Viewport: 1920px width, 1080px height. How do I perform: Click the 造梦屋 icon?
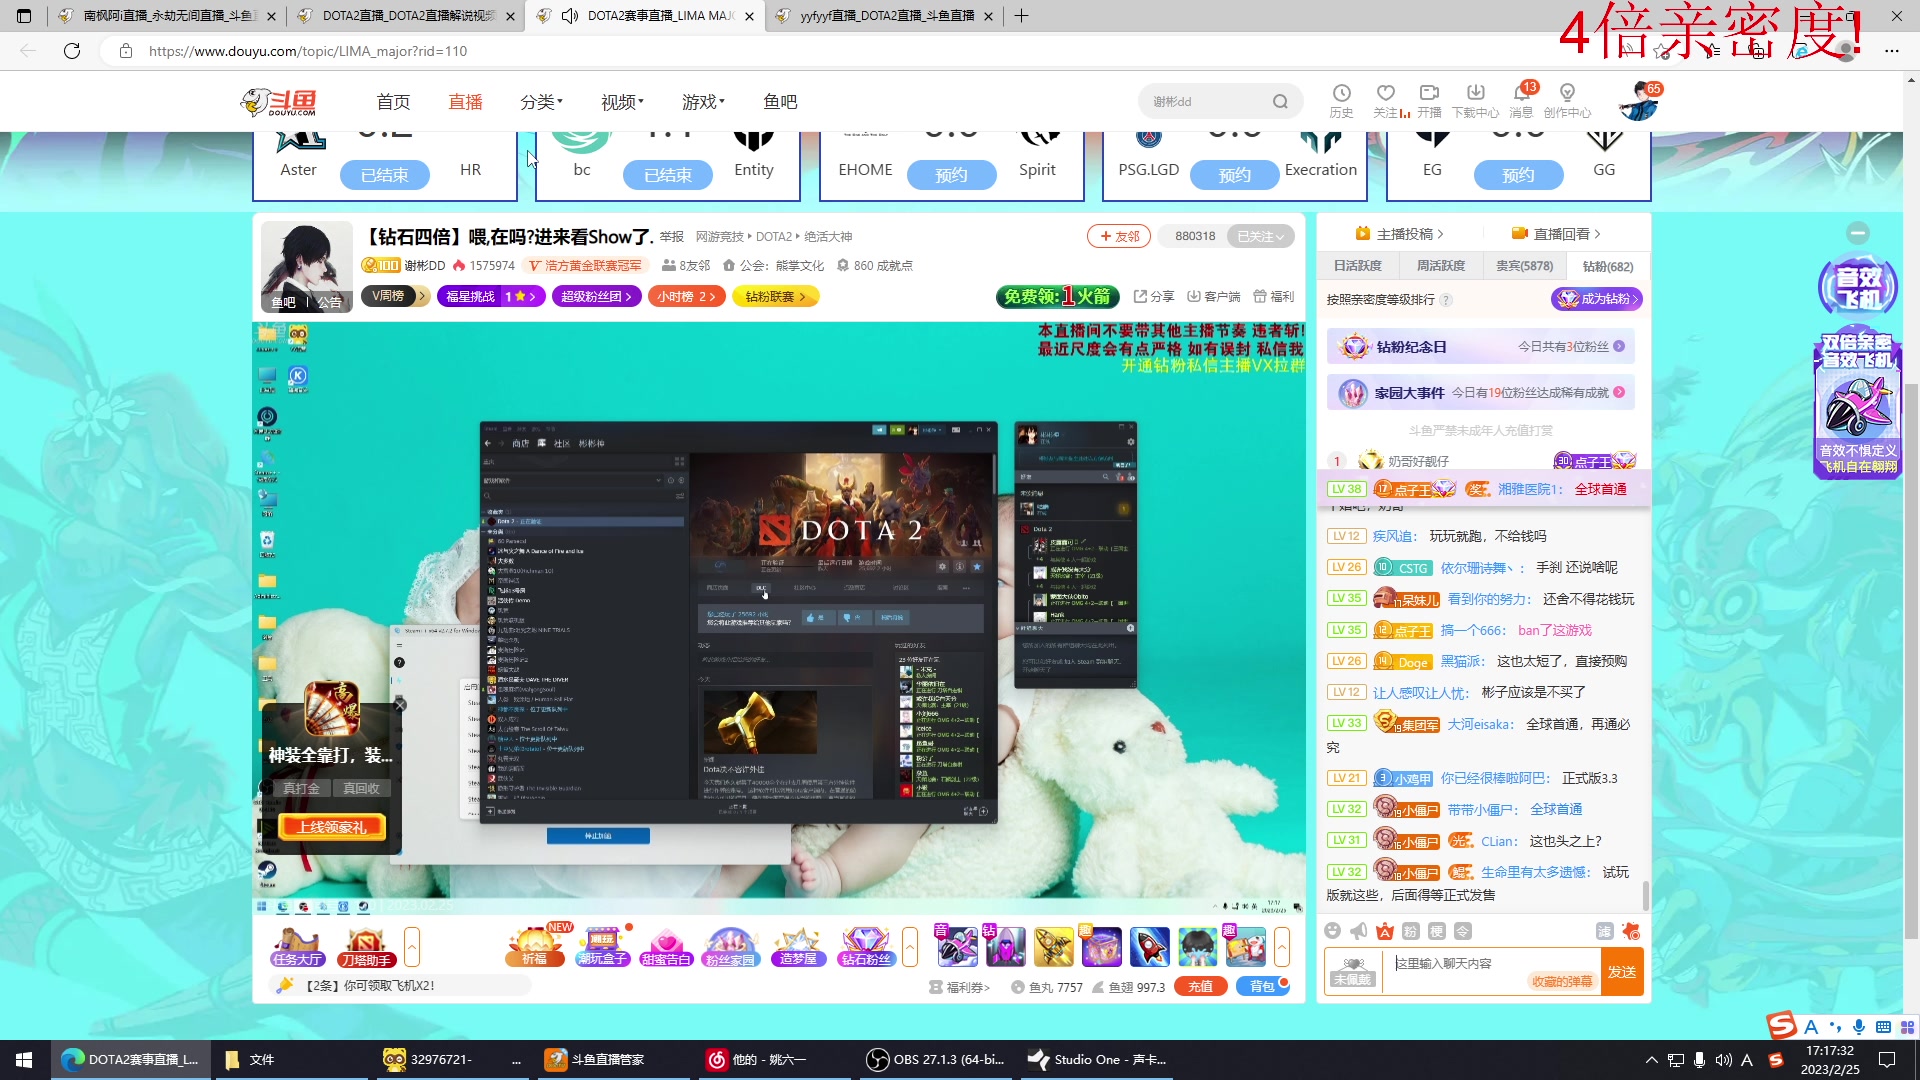(798, 946)
